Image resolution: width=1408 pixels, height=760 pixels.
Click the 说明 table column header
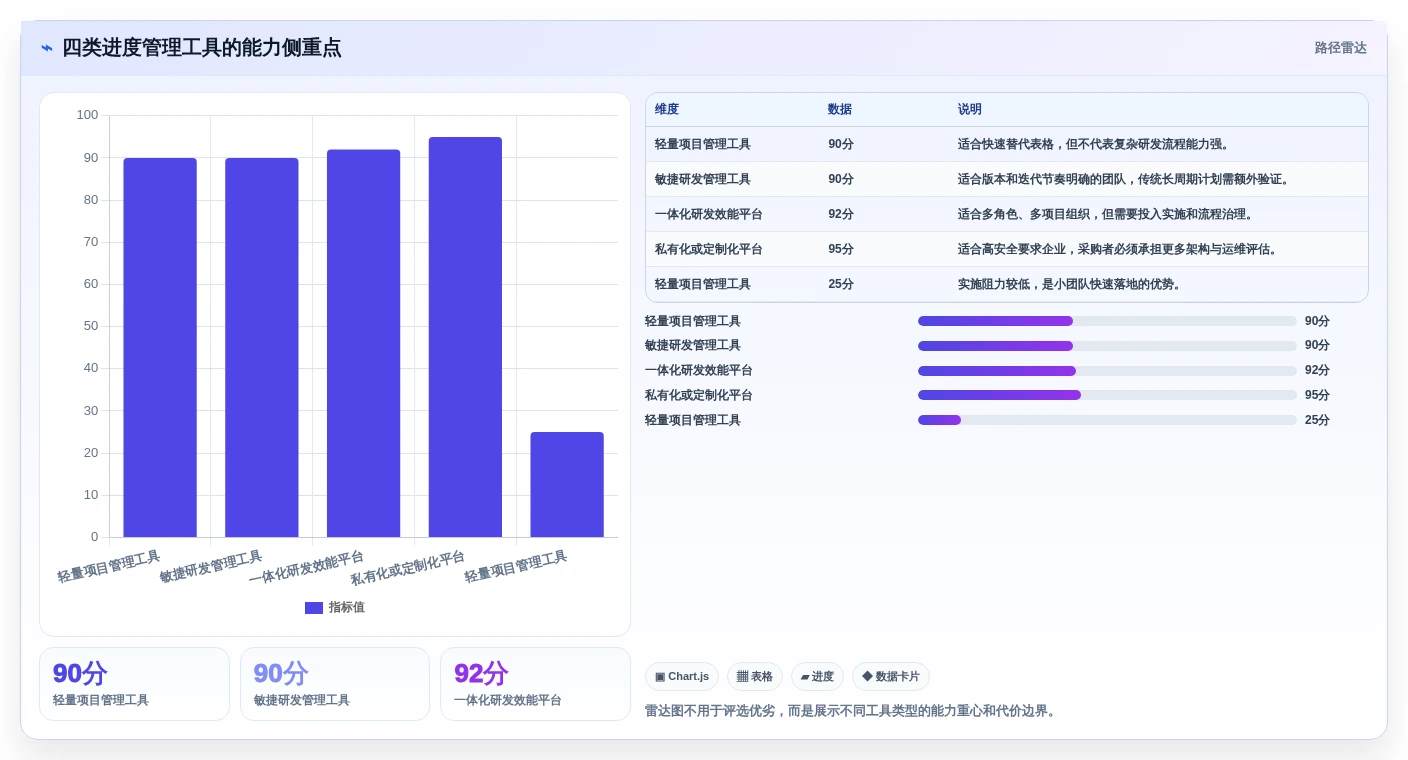[x=970, y=109]
